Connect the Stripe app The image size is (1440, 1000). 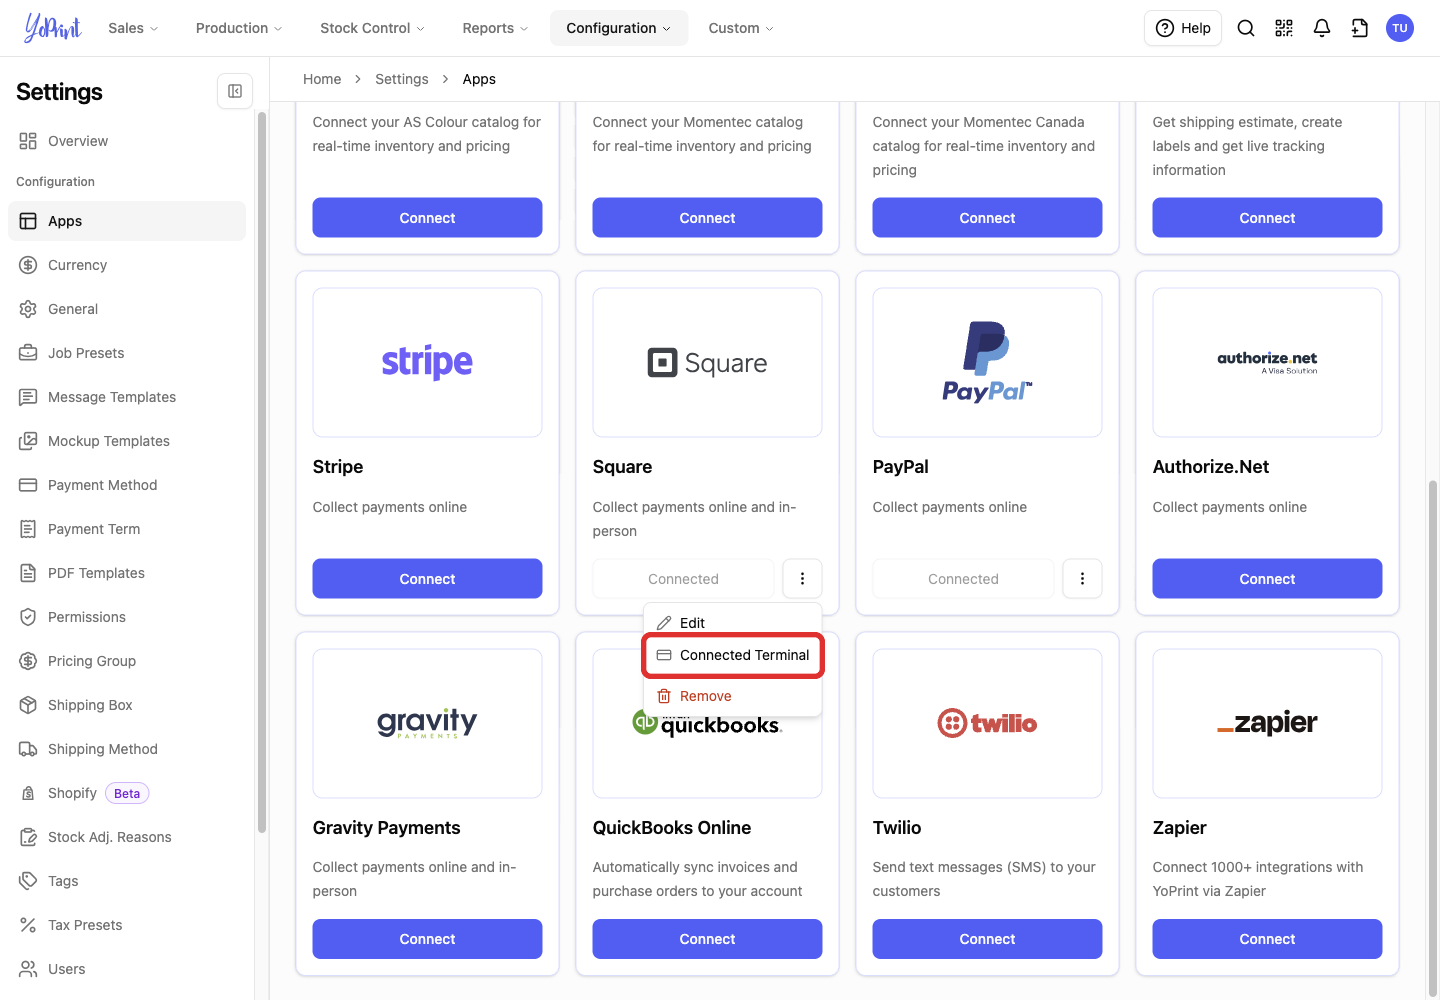pyautogui.click(x=427, y=578)
